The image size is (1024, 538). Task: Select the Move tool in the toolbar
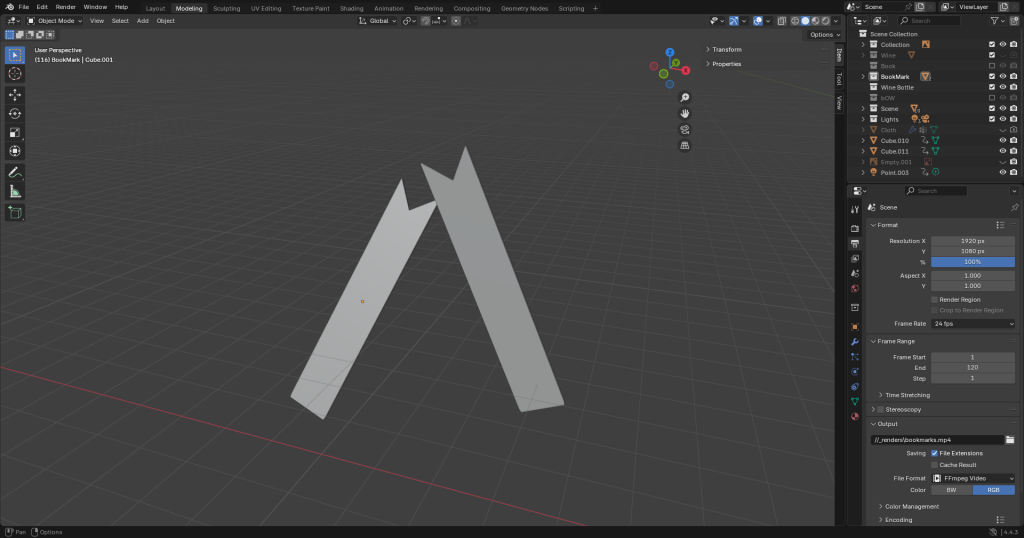[15, 95]
